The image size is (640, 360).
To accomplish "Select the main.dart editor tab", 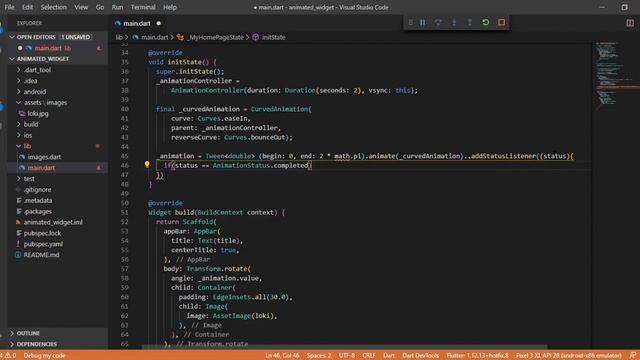I will pyautogui.click(x=137, y=24).
